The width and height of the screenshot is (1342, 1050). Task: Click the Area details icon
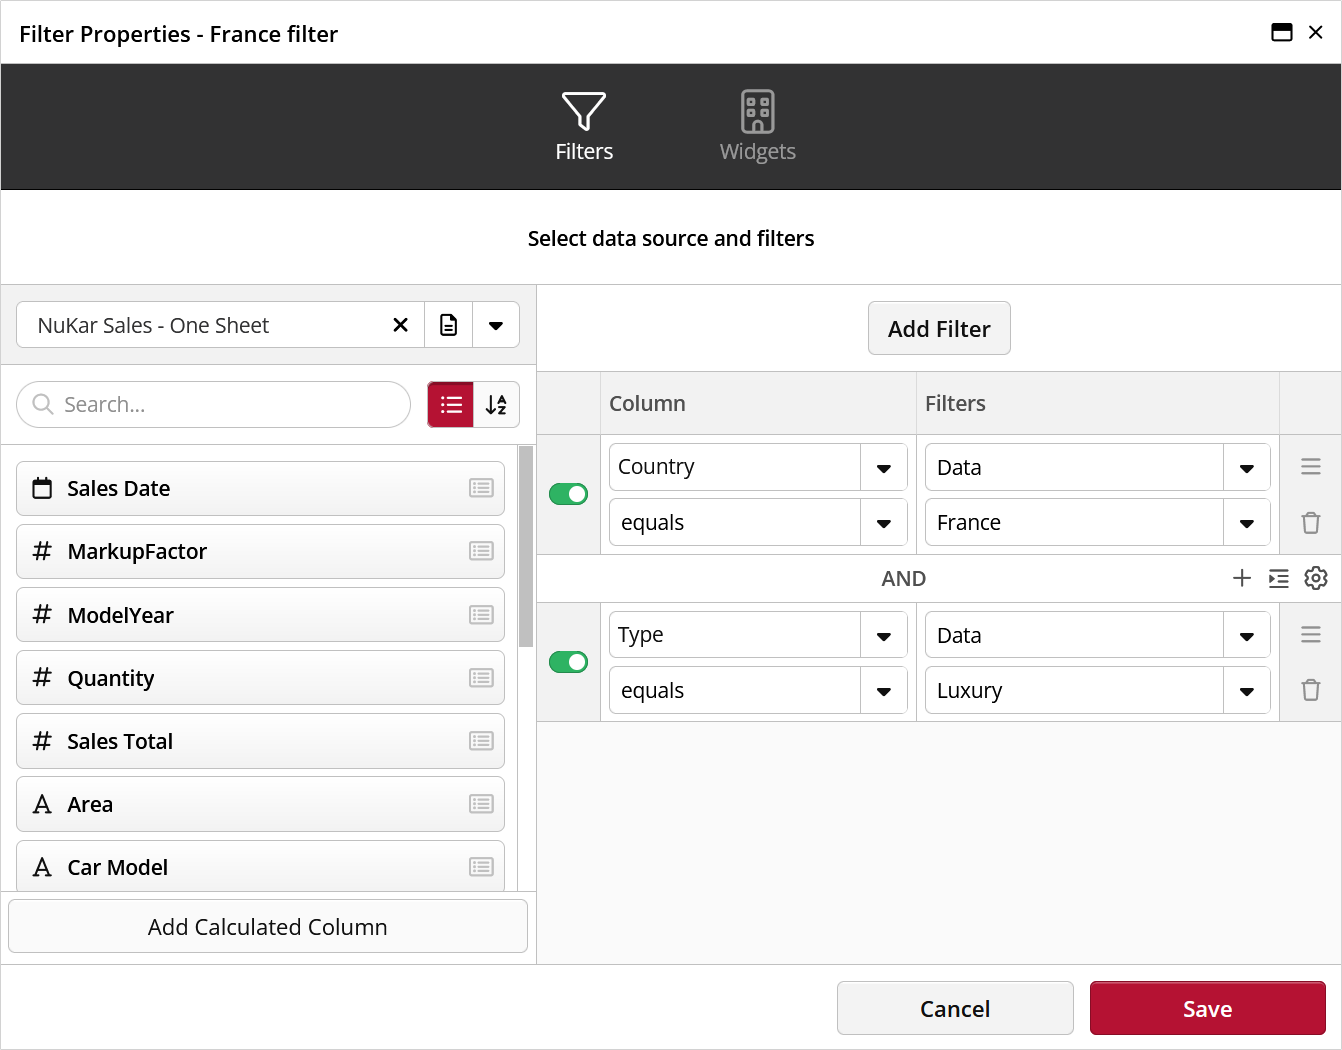[x=481, y=804]
